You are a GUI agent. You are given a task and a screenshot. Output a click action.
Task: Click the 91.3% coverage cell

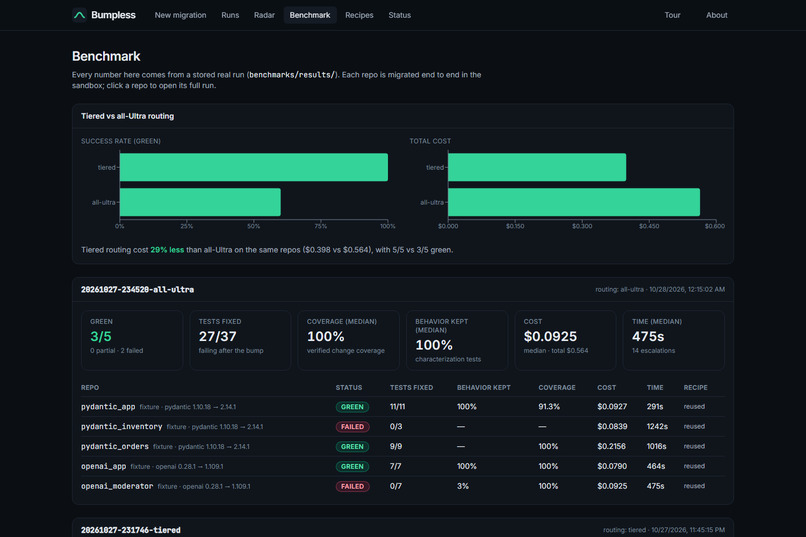click(549, 407)
